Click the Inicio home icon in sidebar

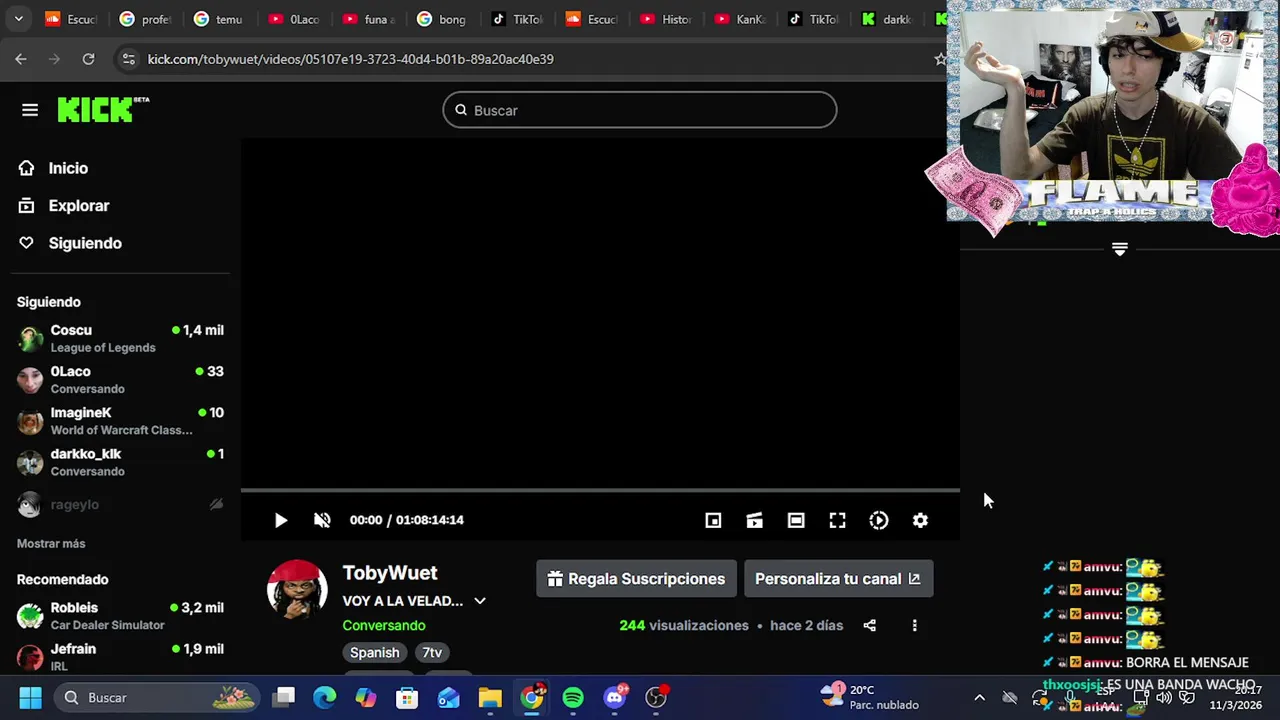[27, 168]
